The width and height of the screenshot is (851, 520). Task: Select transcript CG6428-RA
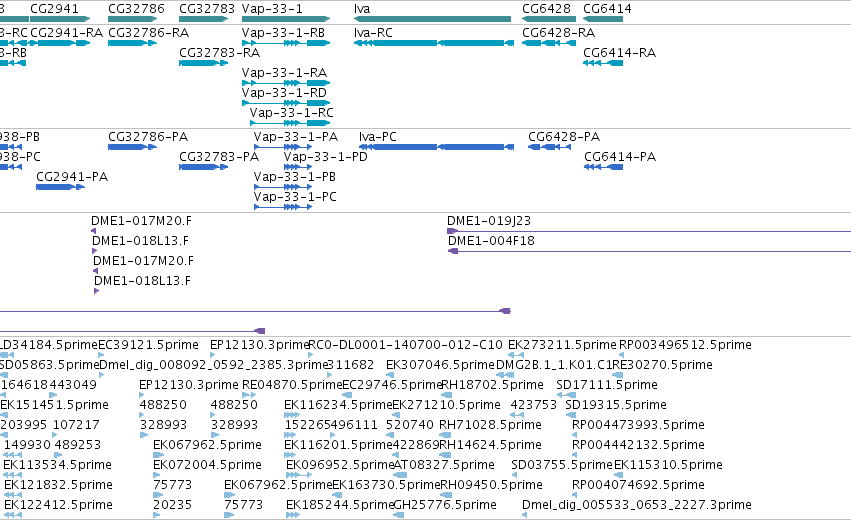pos(549,43)
